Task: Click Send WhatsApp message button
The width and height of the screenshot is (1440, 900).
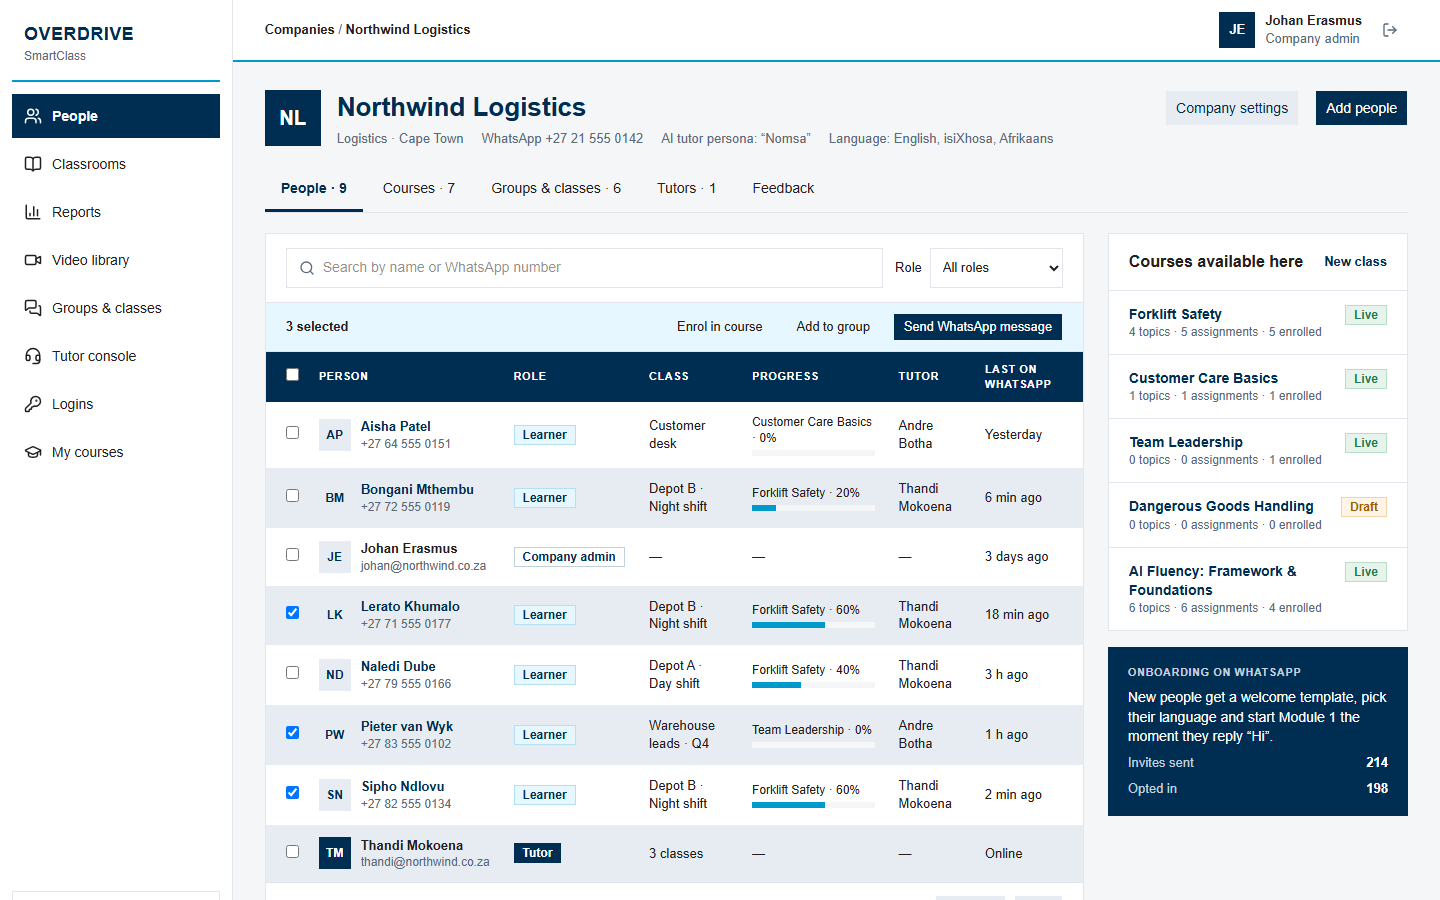Action: 978,327
